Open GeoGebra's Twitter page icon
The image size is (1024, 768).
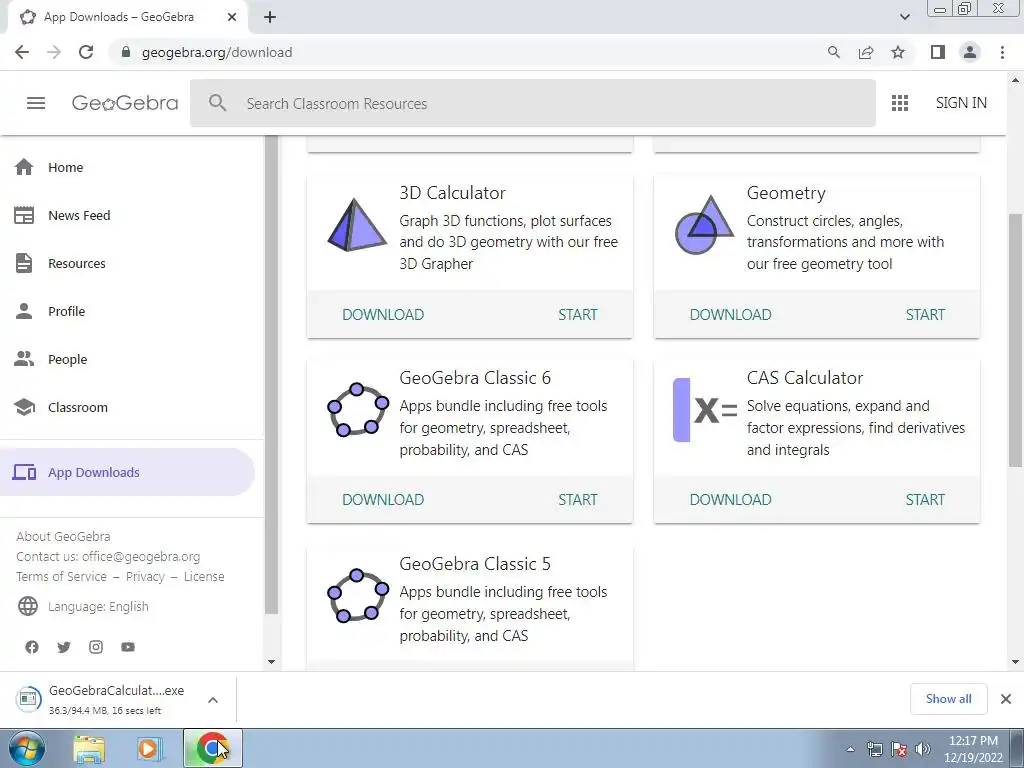(x=63, y=647)
